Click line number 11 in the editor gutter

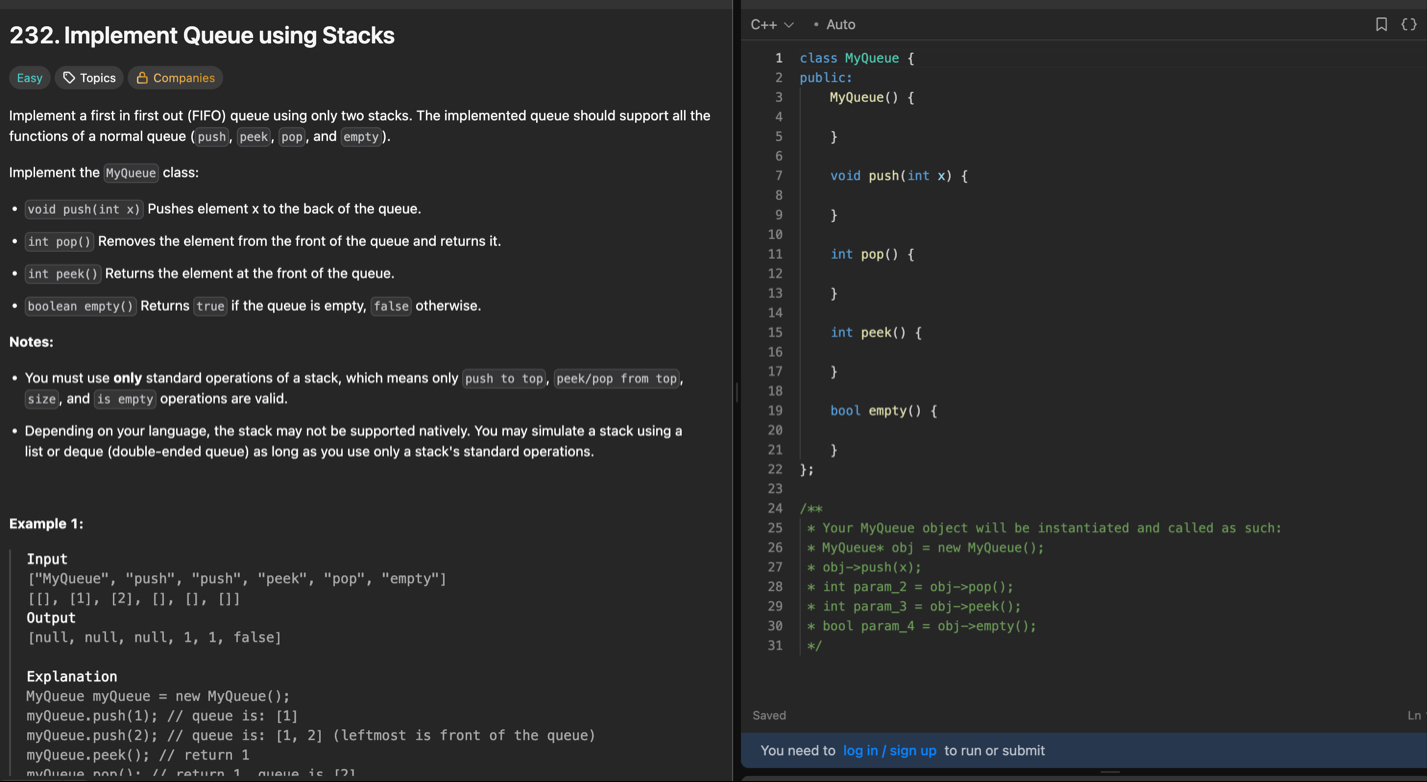coord(775,254)
